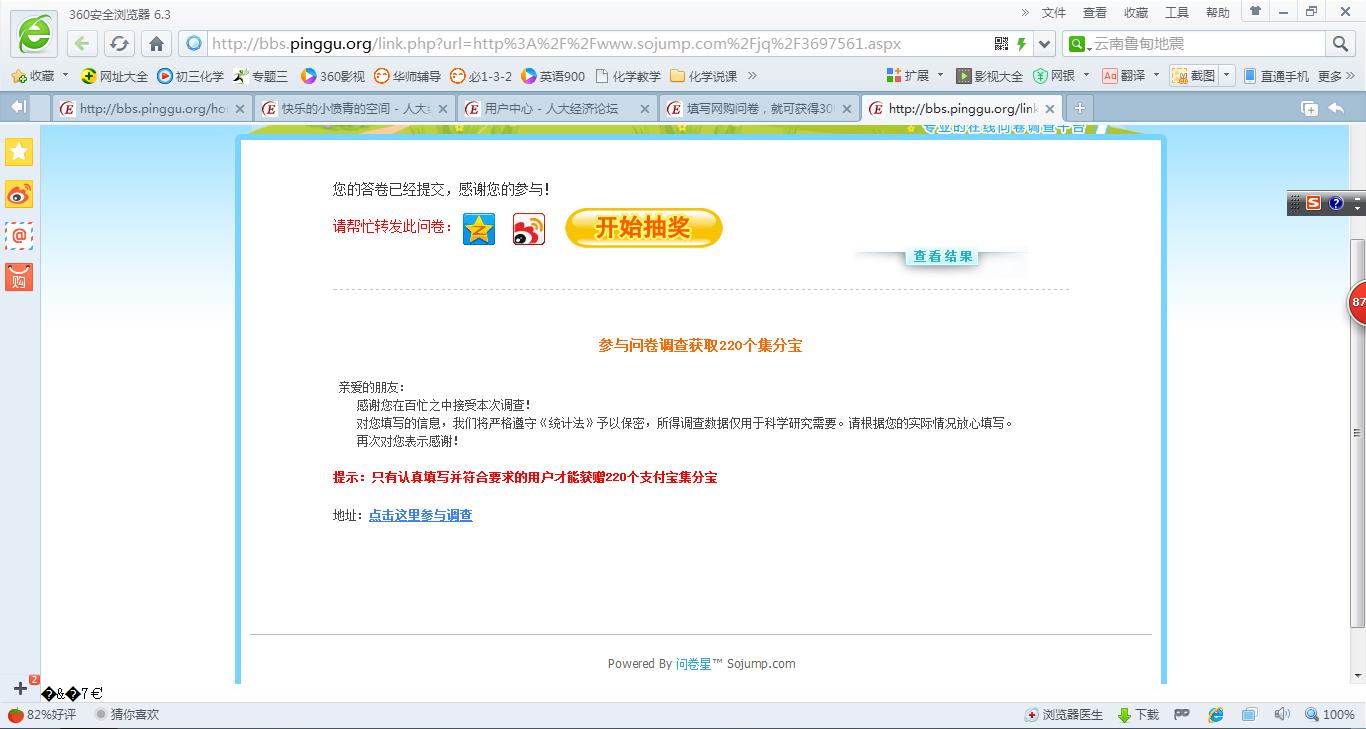
Task: Switch to the 快乐的小愤青的空间 tab
Action: [x=354, y=109]
